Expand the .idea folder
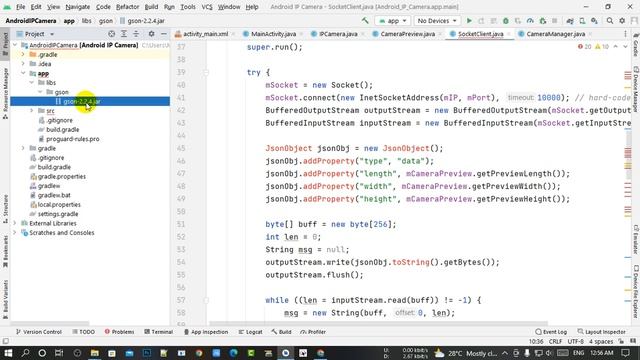Viewport: 640px width, 360px height. click(23, 64)
